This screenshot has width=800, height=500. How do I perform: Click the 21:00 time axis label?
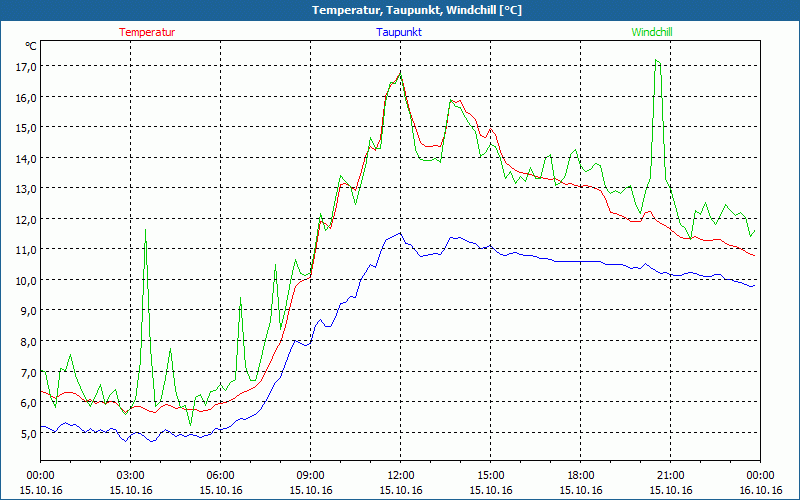[670, 476]
